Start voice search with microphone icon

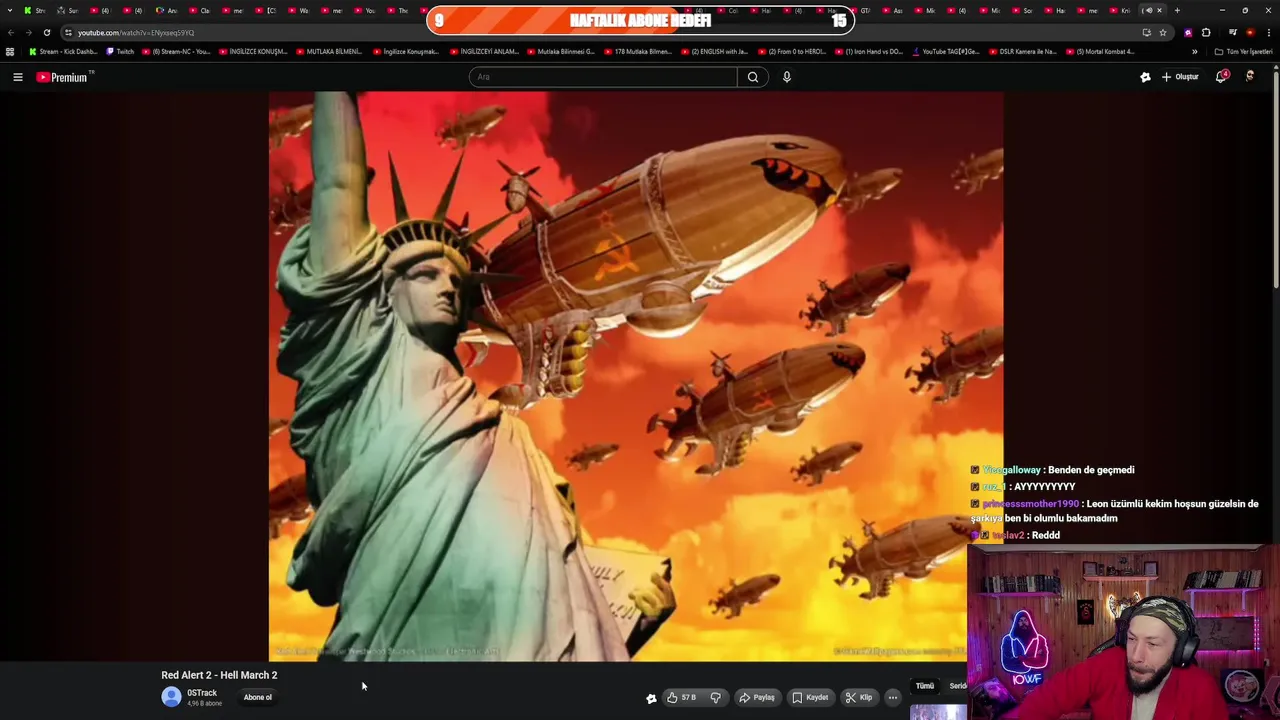point(787,77)
